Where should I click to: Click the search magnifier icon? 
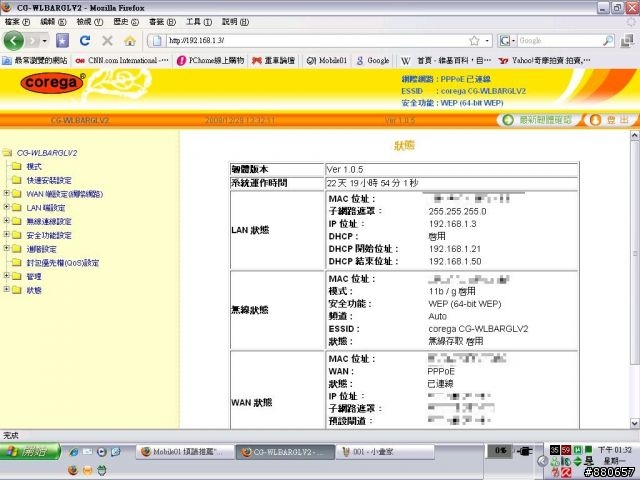[608, 40]
